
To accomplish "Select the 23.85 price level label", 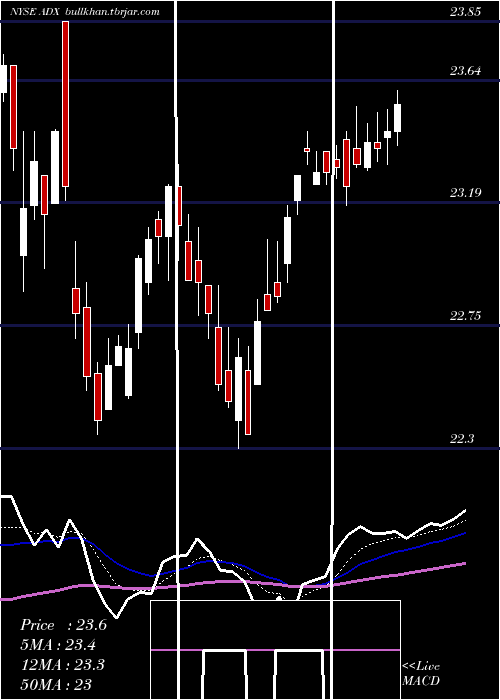I will click(466, 12).
